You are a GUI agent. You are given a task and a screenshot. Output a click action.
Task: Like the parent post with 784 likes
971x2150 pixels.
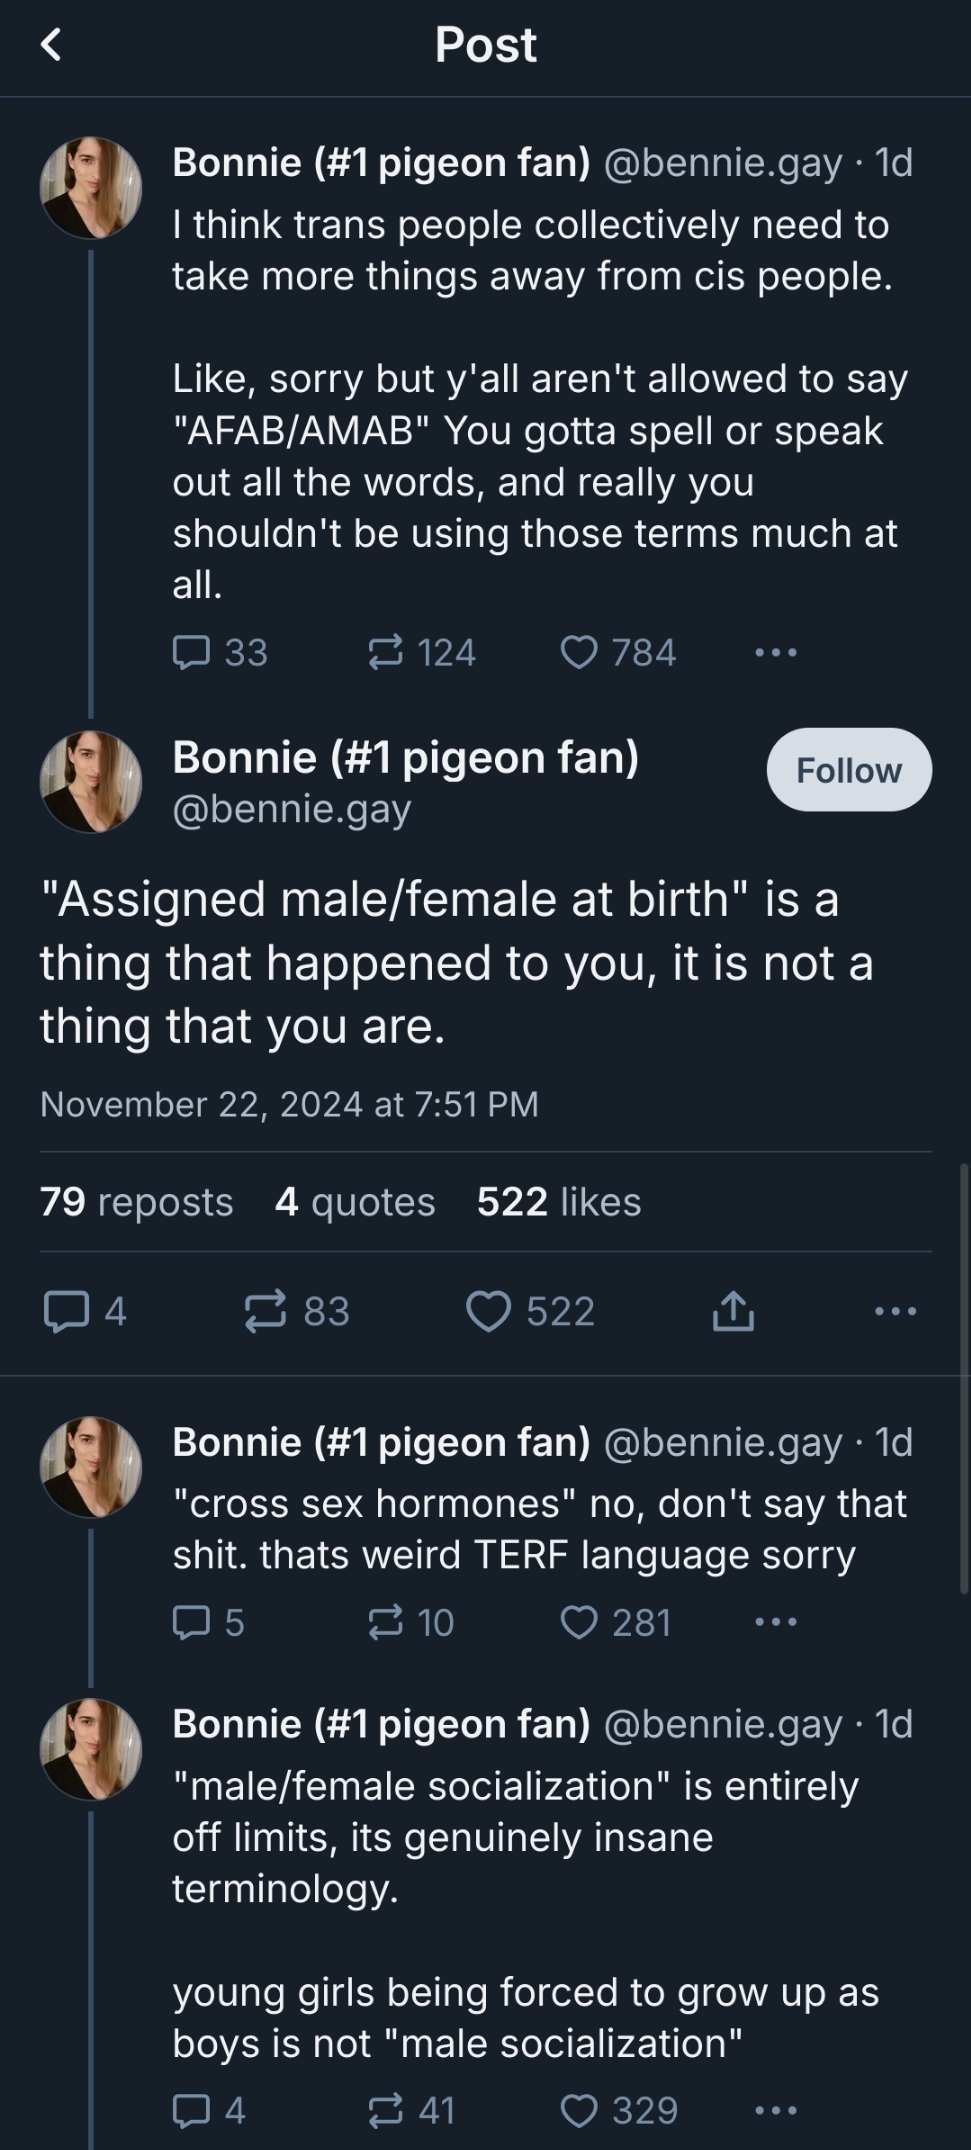tap(579, 652)
